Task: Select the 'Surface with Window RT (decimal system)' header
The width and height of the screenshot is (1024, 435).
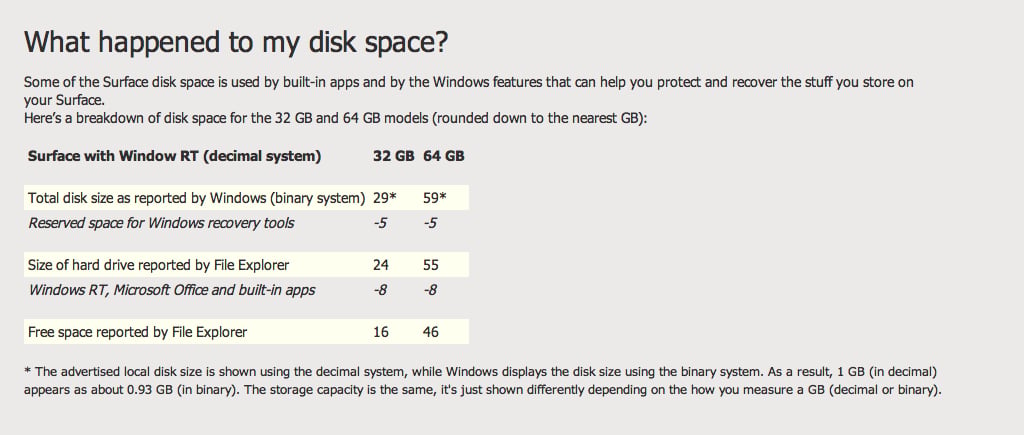Action: pos(174,157)
